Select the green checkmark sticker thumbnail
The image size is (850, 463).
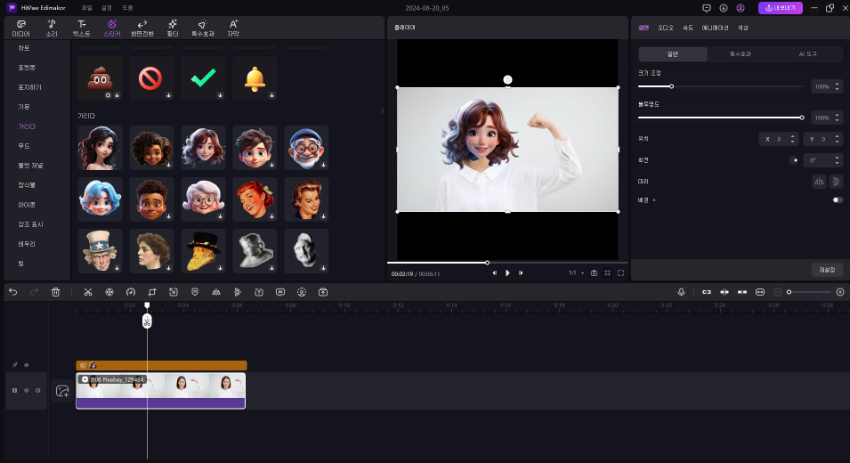(x=203, y=78)
